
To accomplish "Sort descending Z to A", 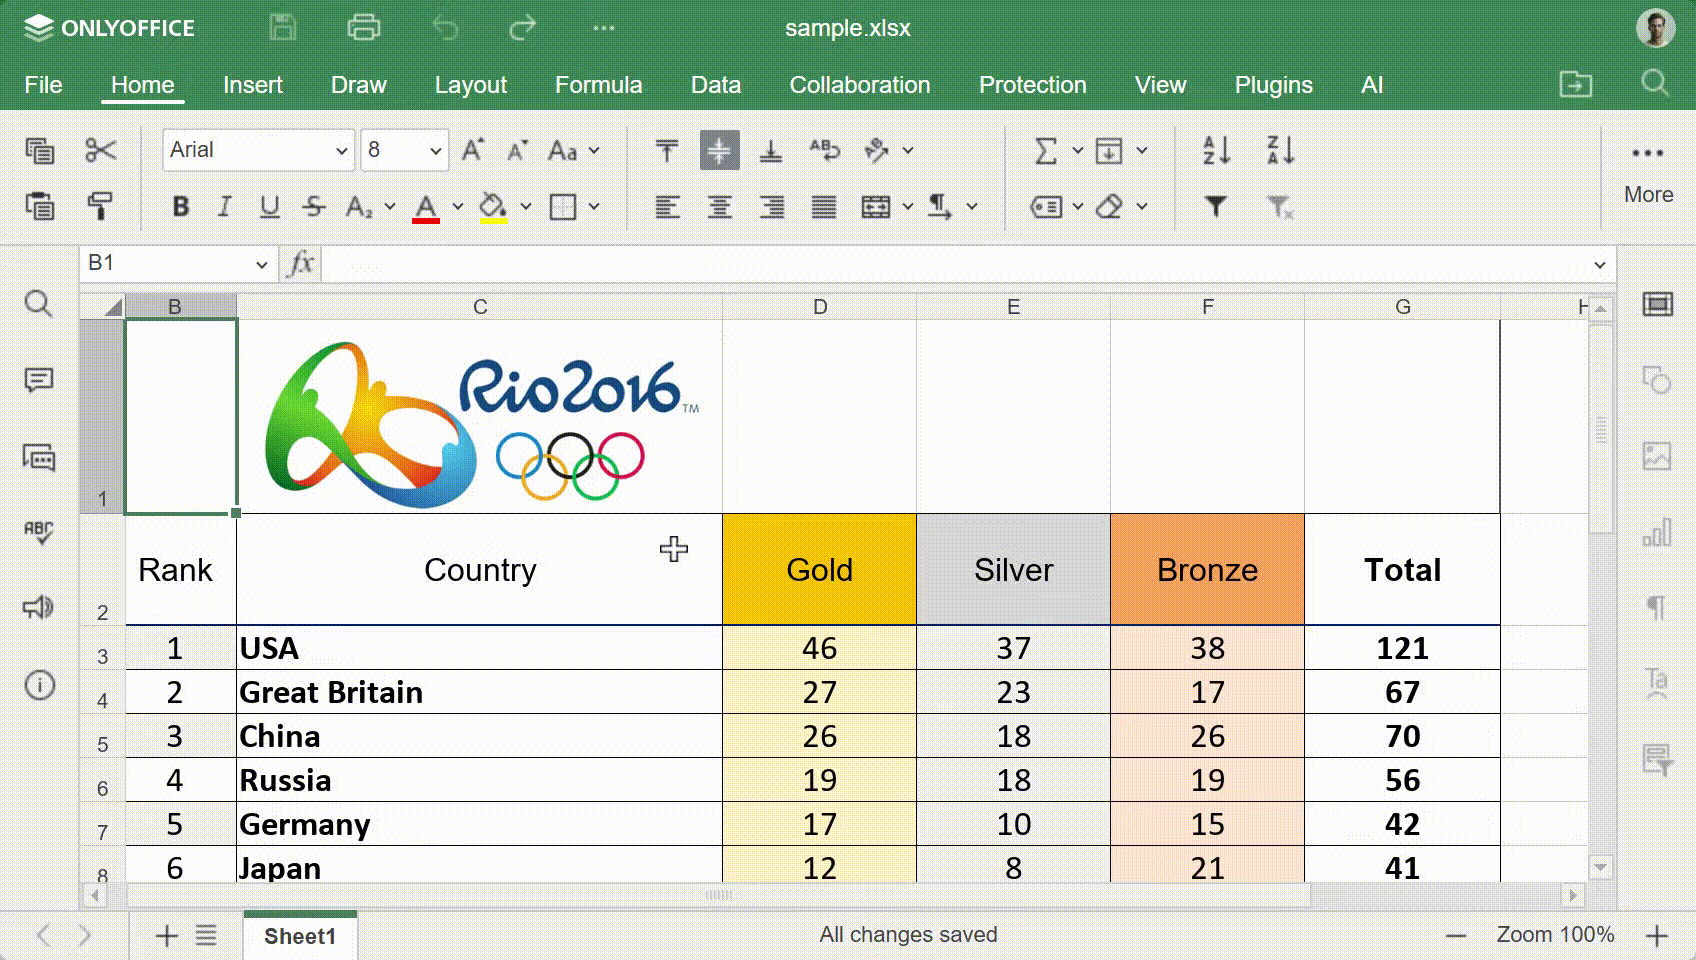I will (x=1280, y=151).
